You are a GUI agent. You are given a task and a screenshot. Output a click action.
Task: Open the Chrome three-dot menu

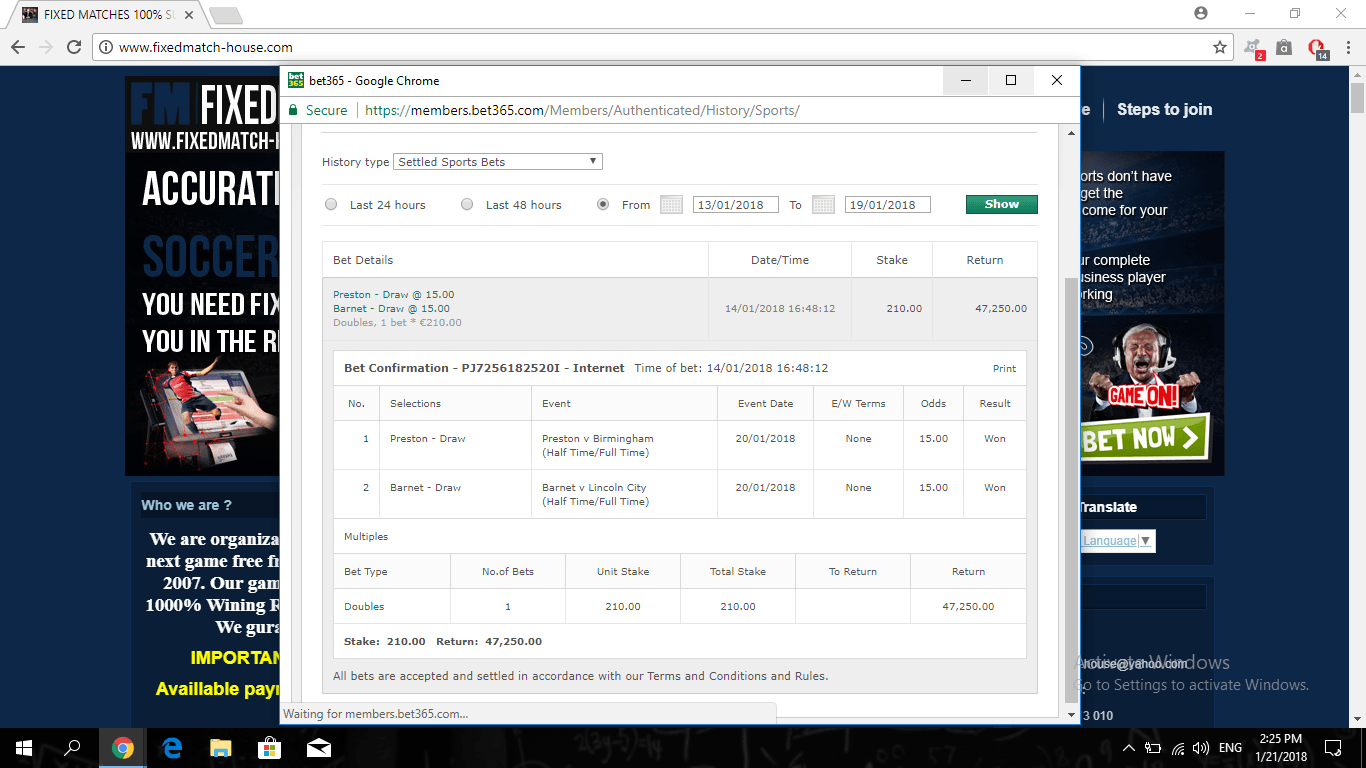(x=1346, y=47)
